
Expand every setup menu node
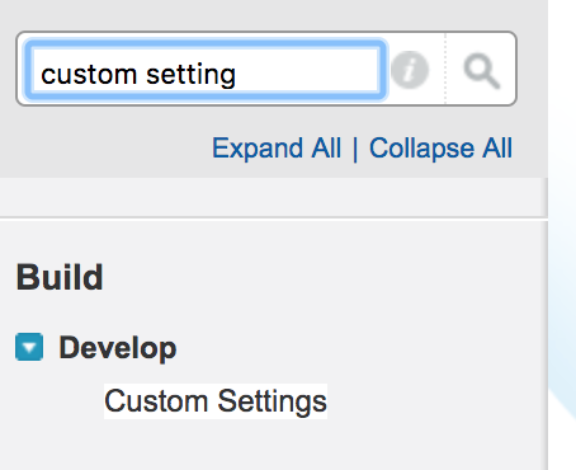coord(276,148)
